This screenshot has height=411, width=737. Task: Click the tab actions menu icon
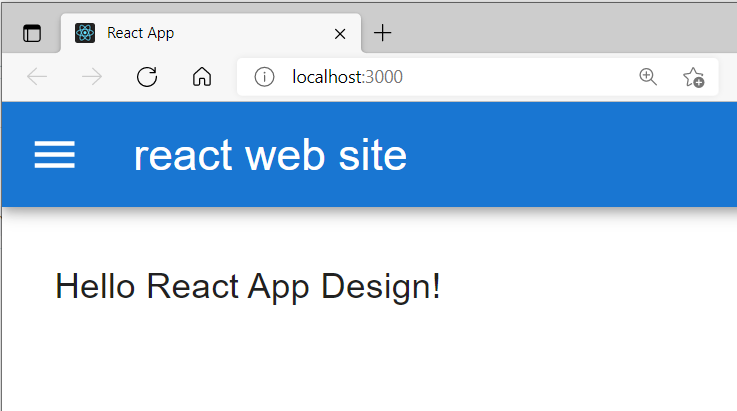click(x=32, y=33)
